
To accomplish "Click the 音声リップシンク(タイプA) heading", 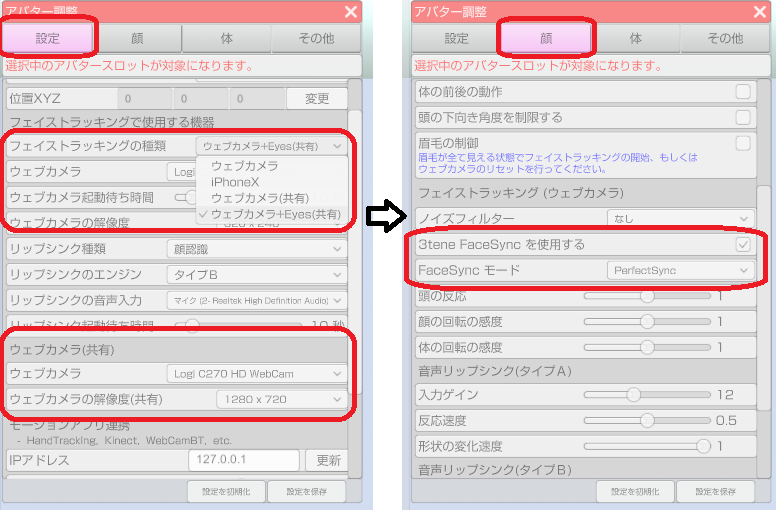I will coord(495,371).
